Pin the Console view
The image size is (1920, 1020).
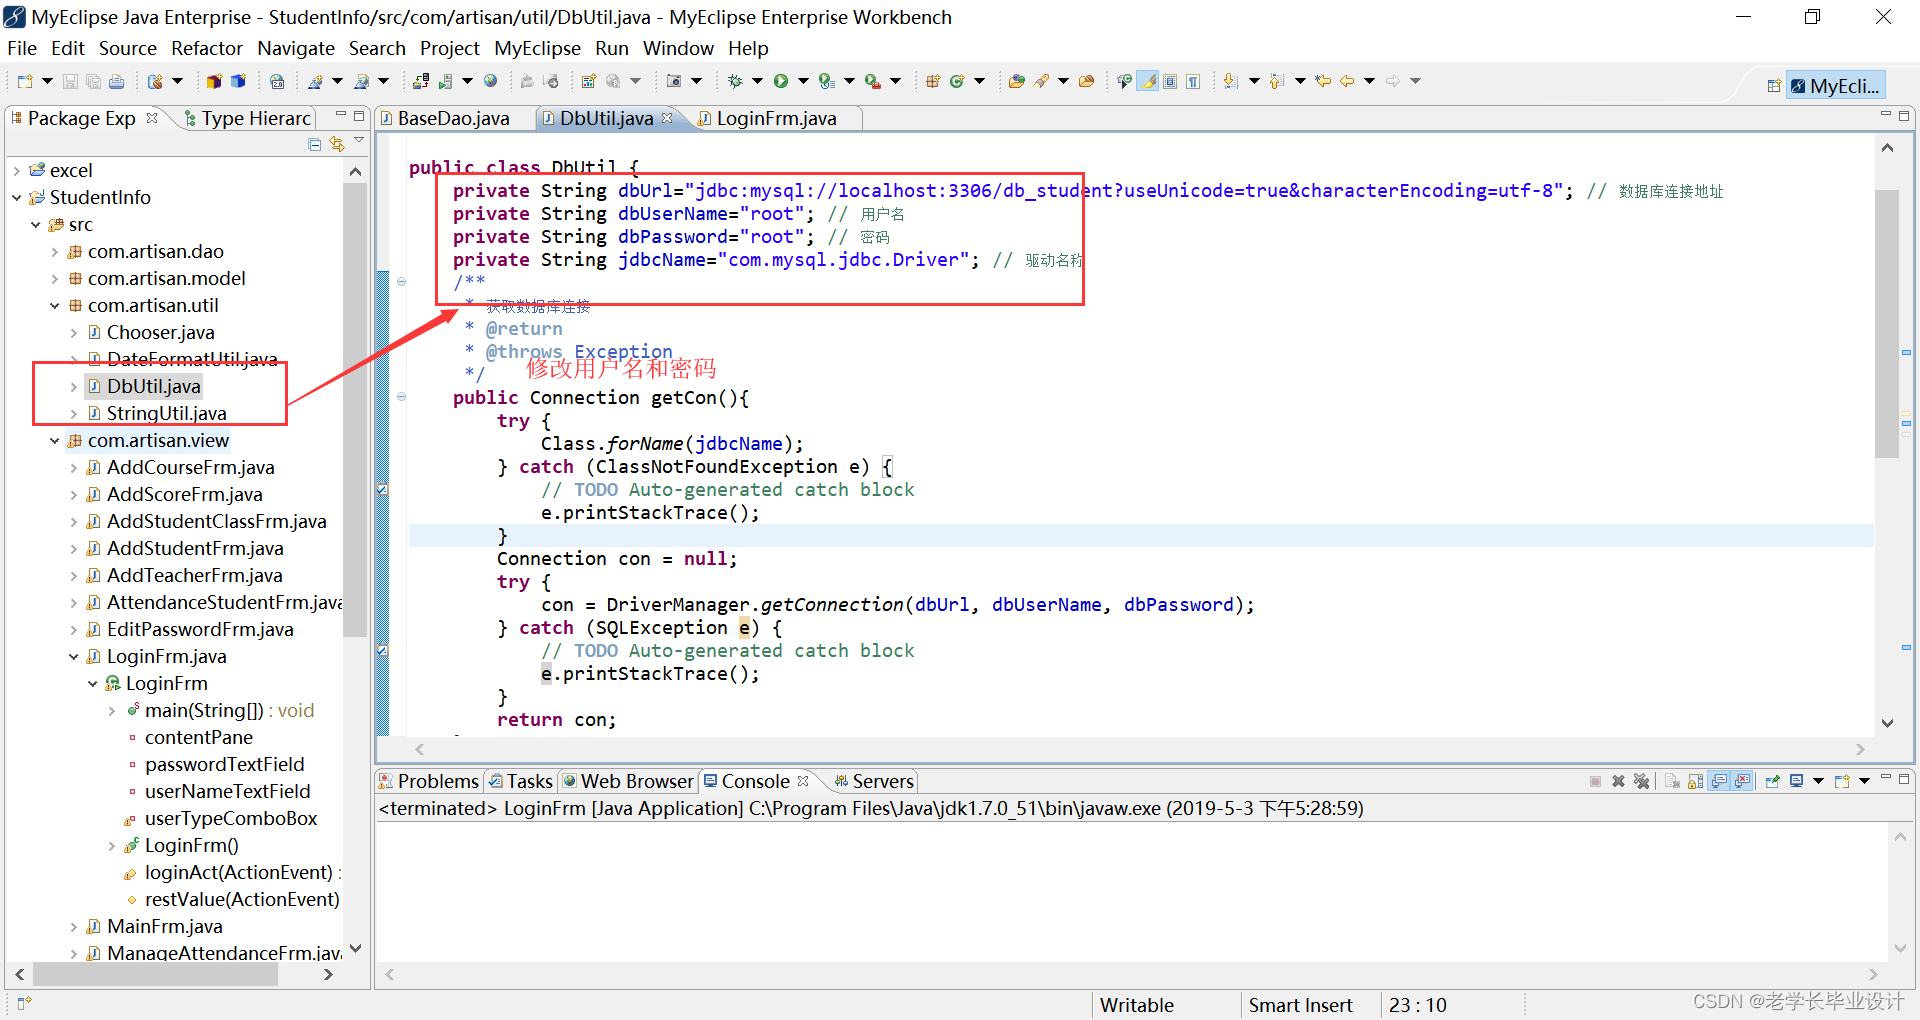(x=1773, y=781)
